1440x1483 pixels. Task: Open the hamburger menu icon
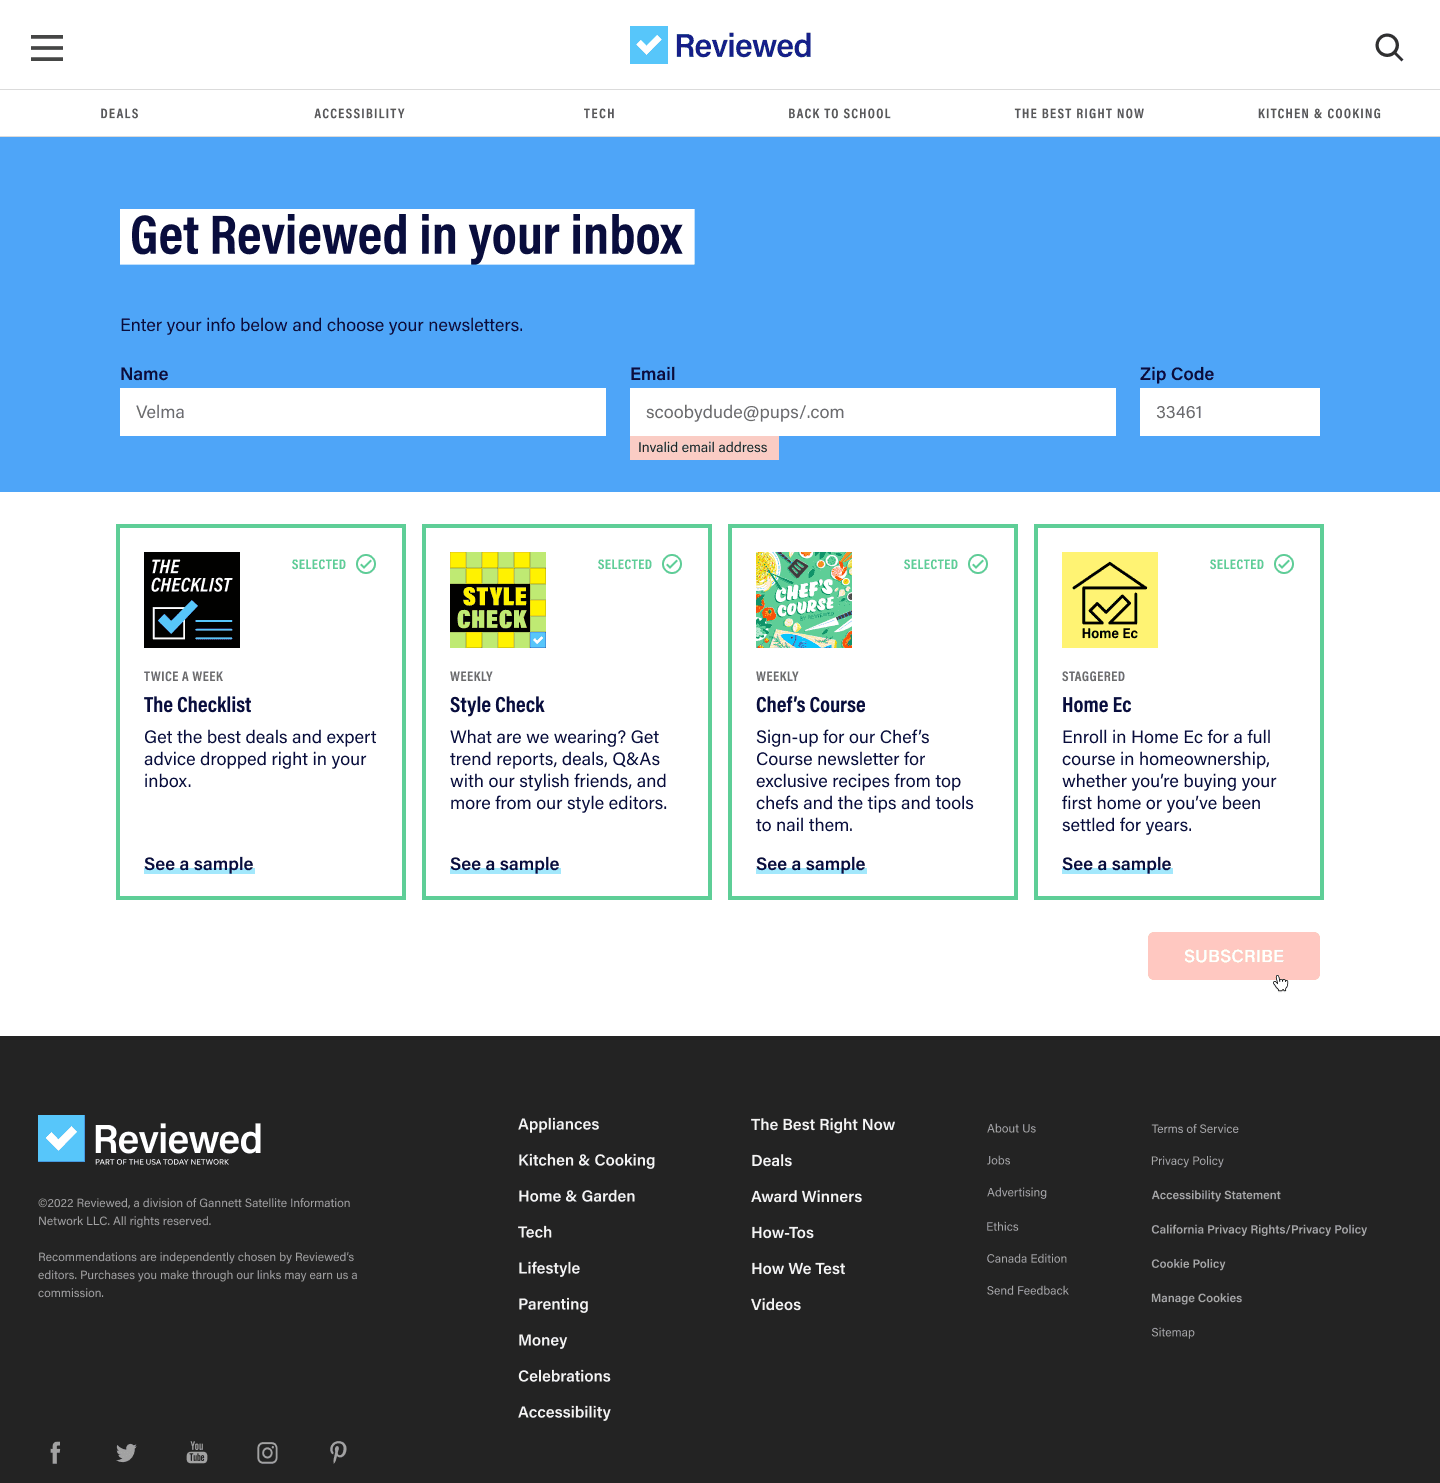coord(47,47)
